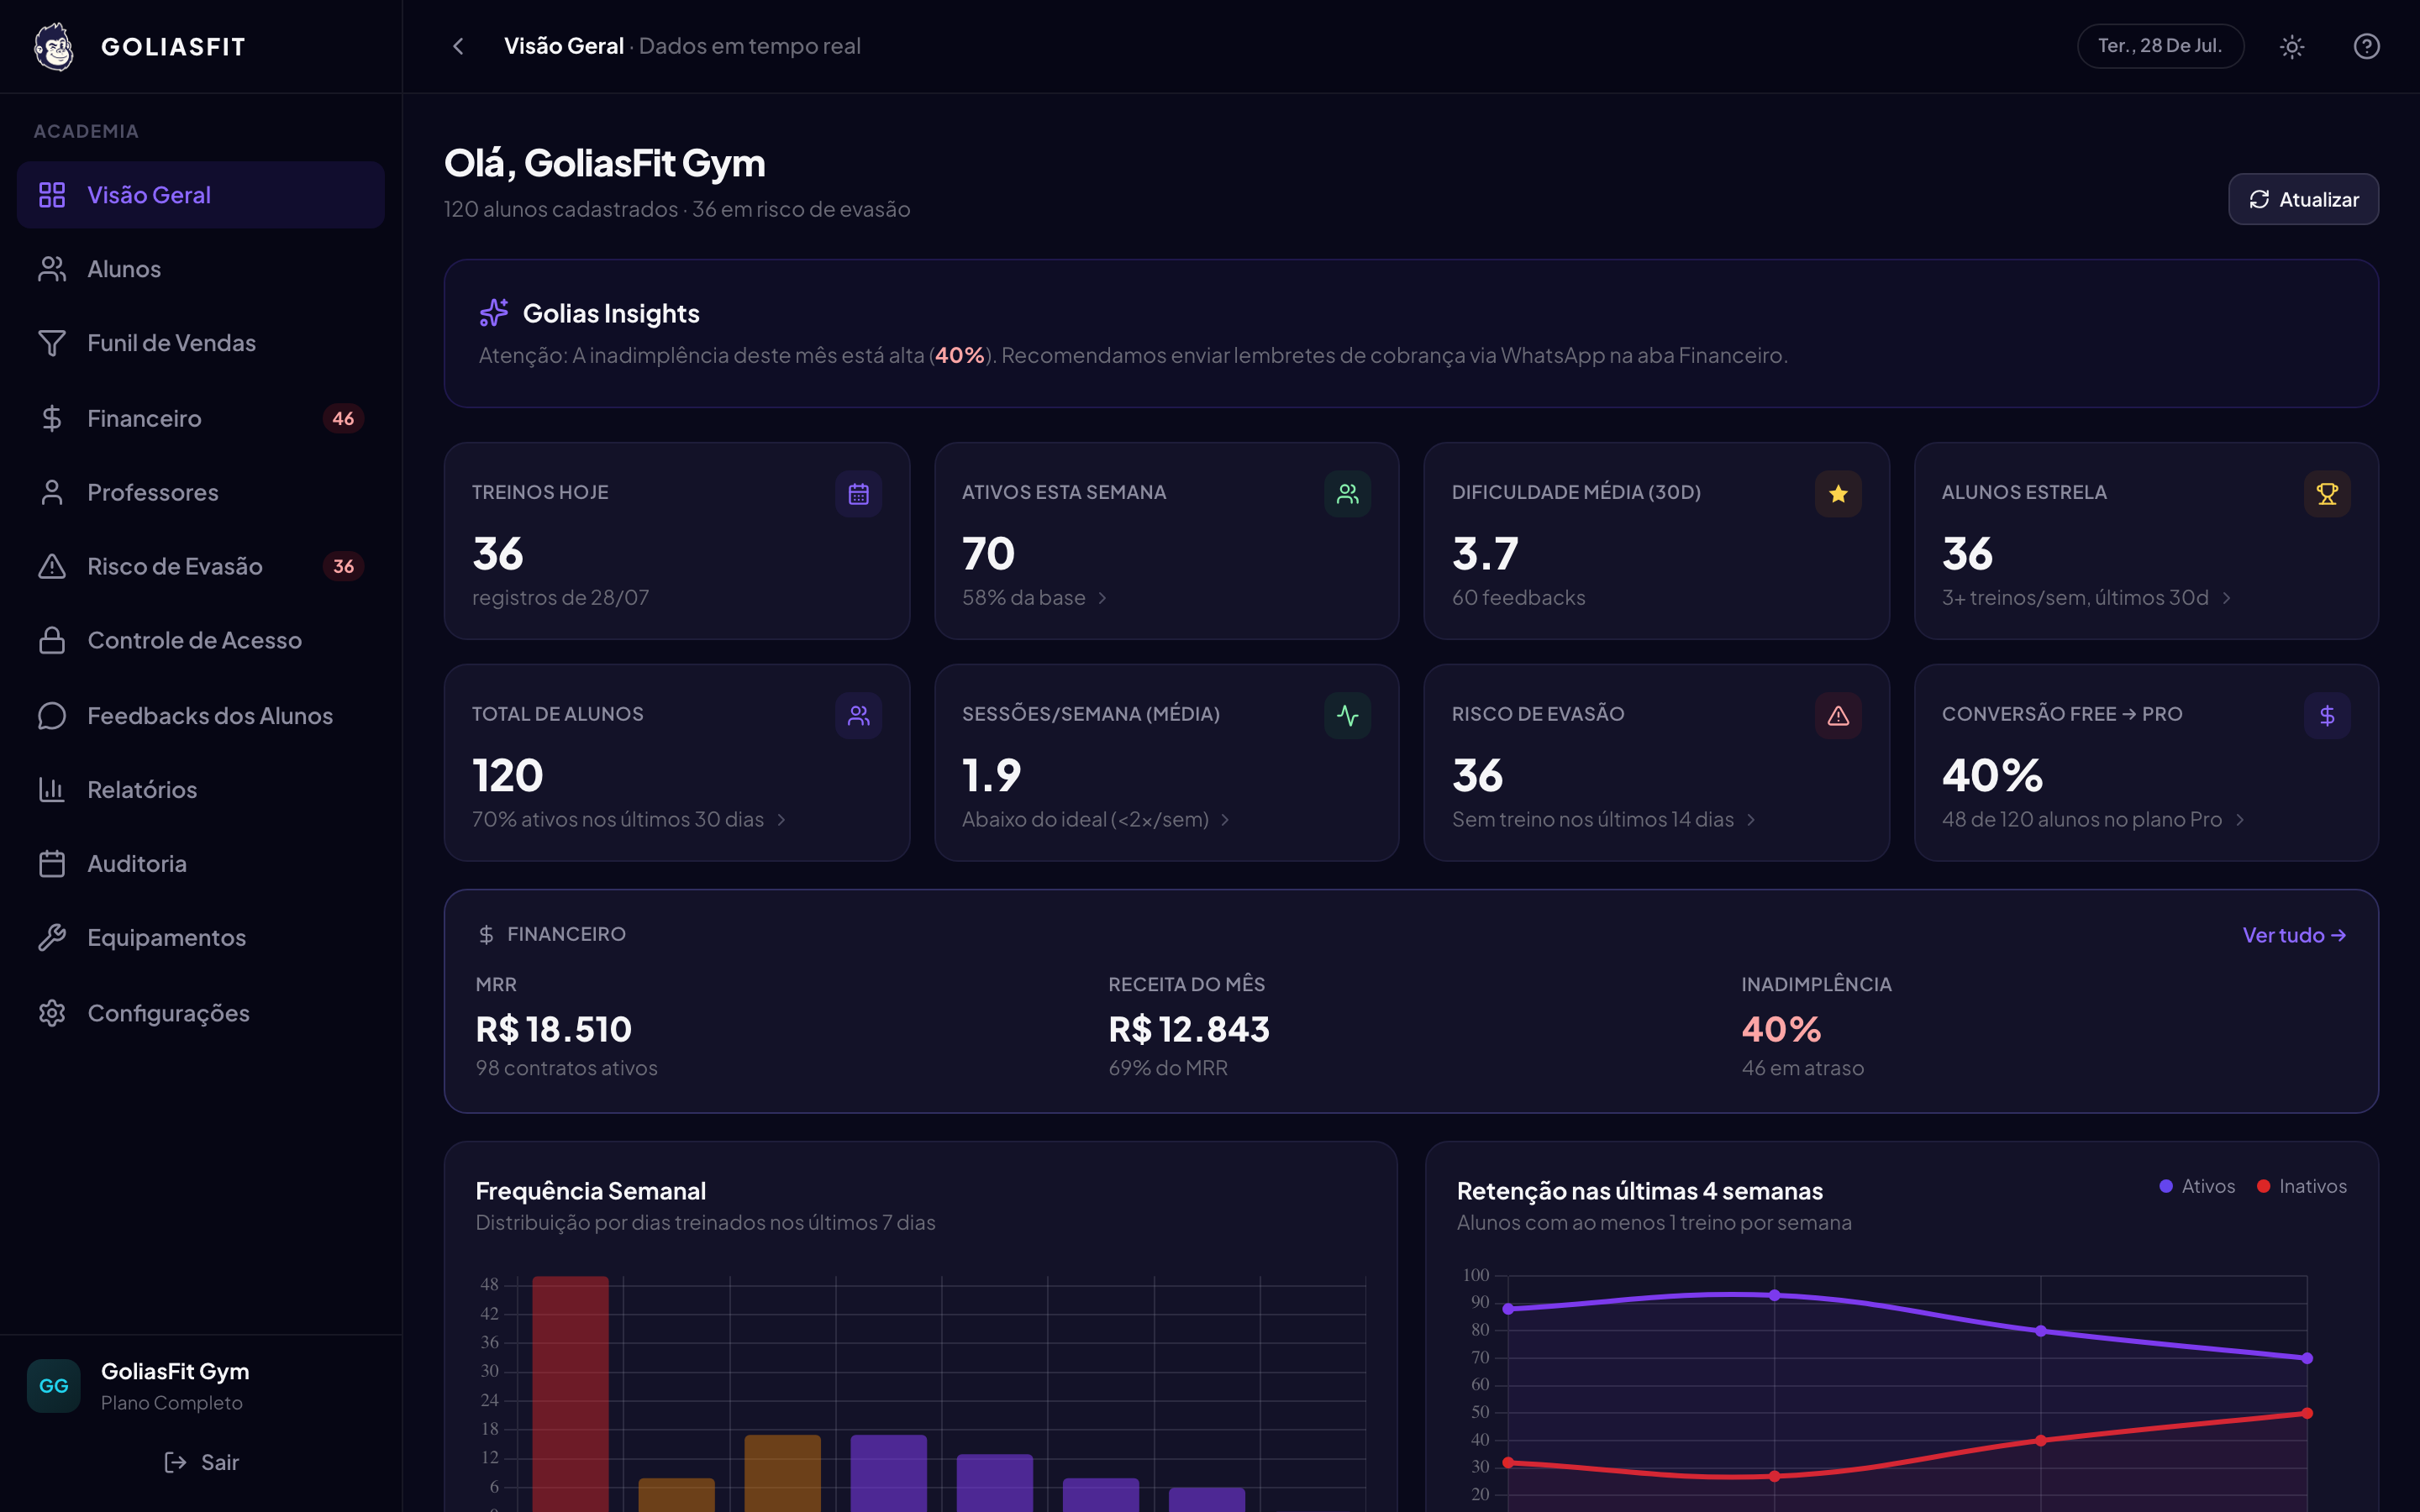Click the trophy icon on Alunos Estrela card
The height and width of the screenshot is (1512, 2420).
pos(2327,494)
